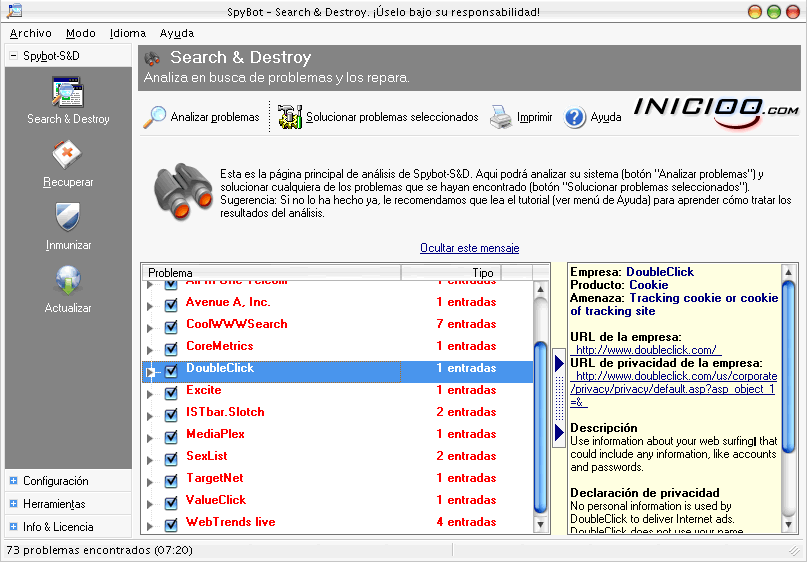Click the '4 entradas' cell of WebTrends live
Image resolution: width=807 pixels, height=563 pixels.
coord(466,522)
